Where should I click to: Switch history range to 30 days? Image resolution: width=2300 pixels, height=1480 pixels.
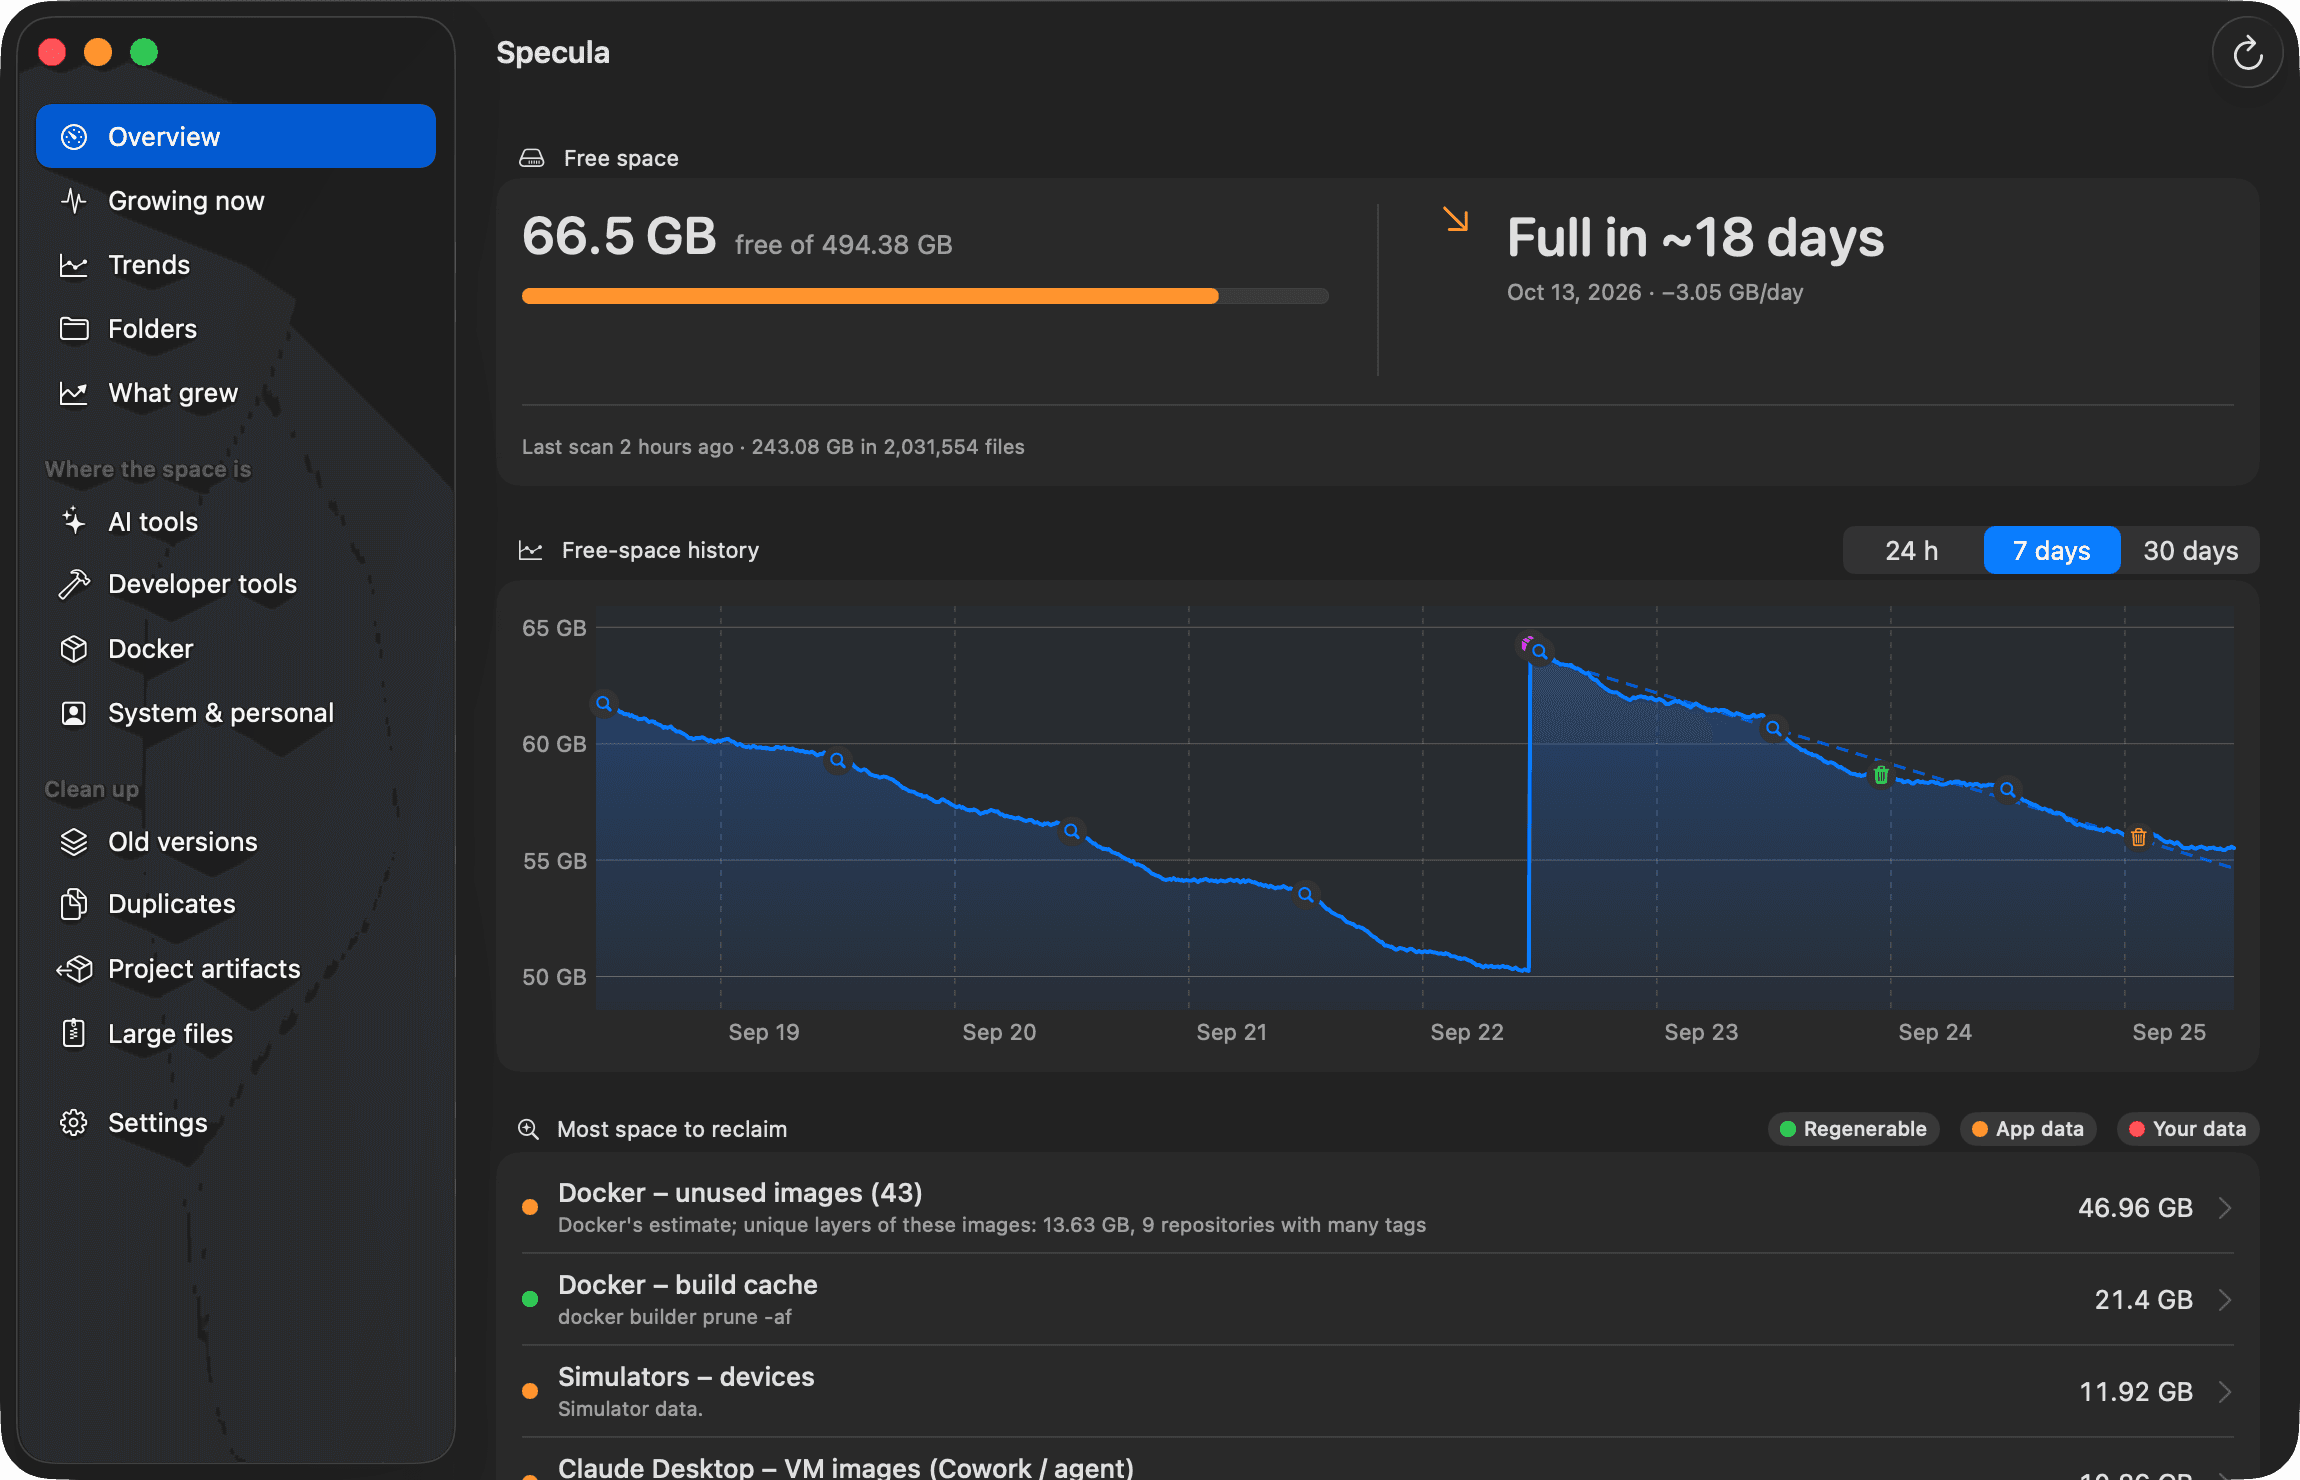pyautogui.click(x=2191, y=551)
